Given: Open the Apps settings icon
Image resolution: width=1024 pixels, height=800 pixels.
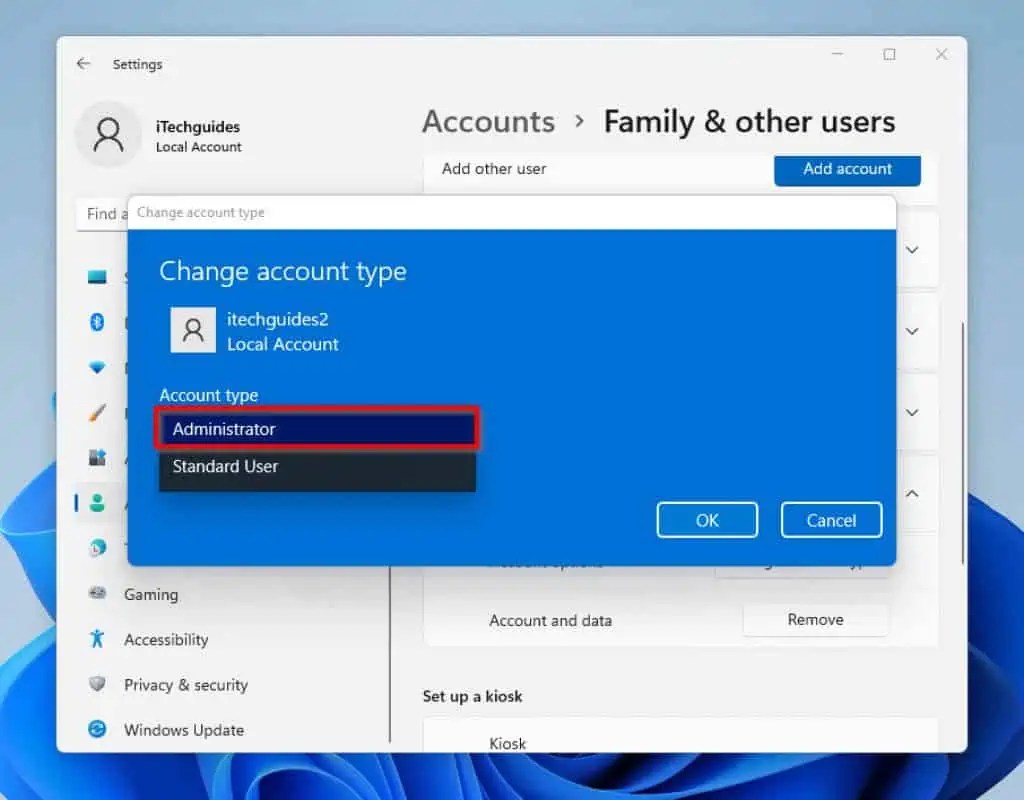Looking at the screenshot, I should [x=97, y=458].
